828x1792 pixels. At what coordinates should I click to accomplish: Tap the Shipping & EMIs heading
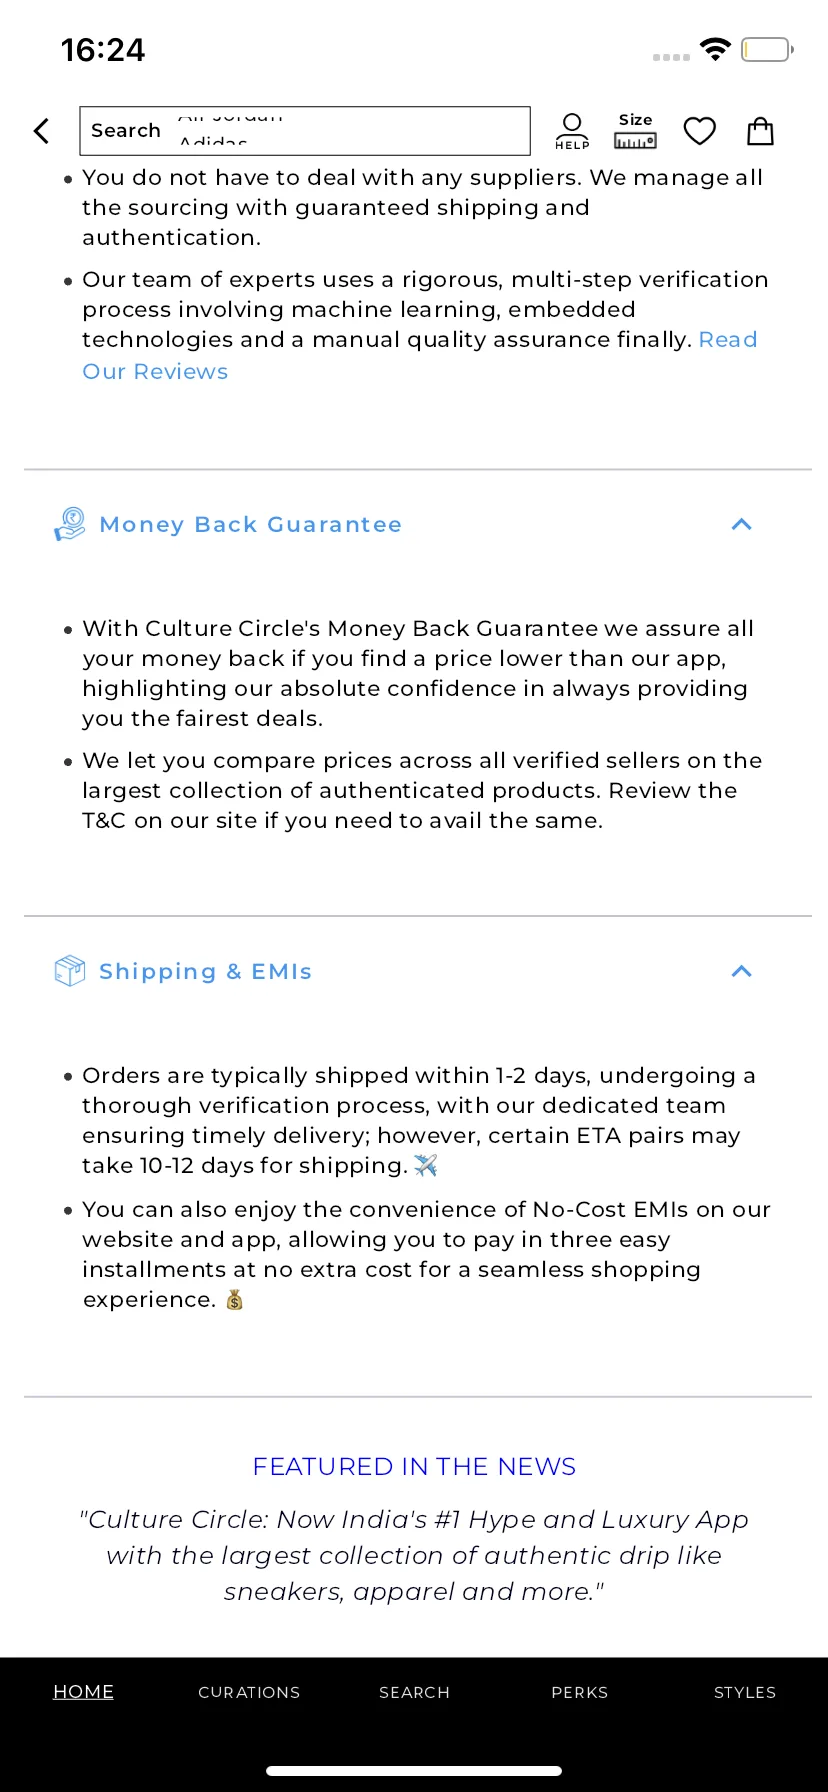point(206,971)
